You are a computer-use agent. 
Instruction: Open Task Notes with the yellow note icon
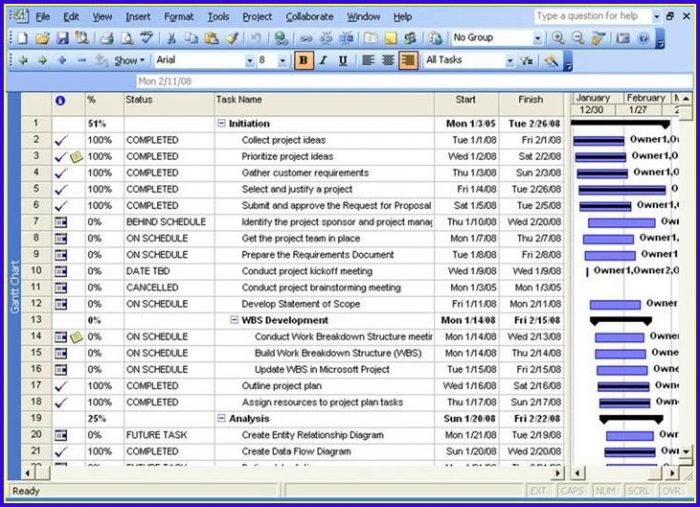[x=390, y=38]
